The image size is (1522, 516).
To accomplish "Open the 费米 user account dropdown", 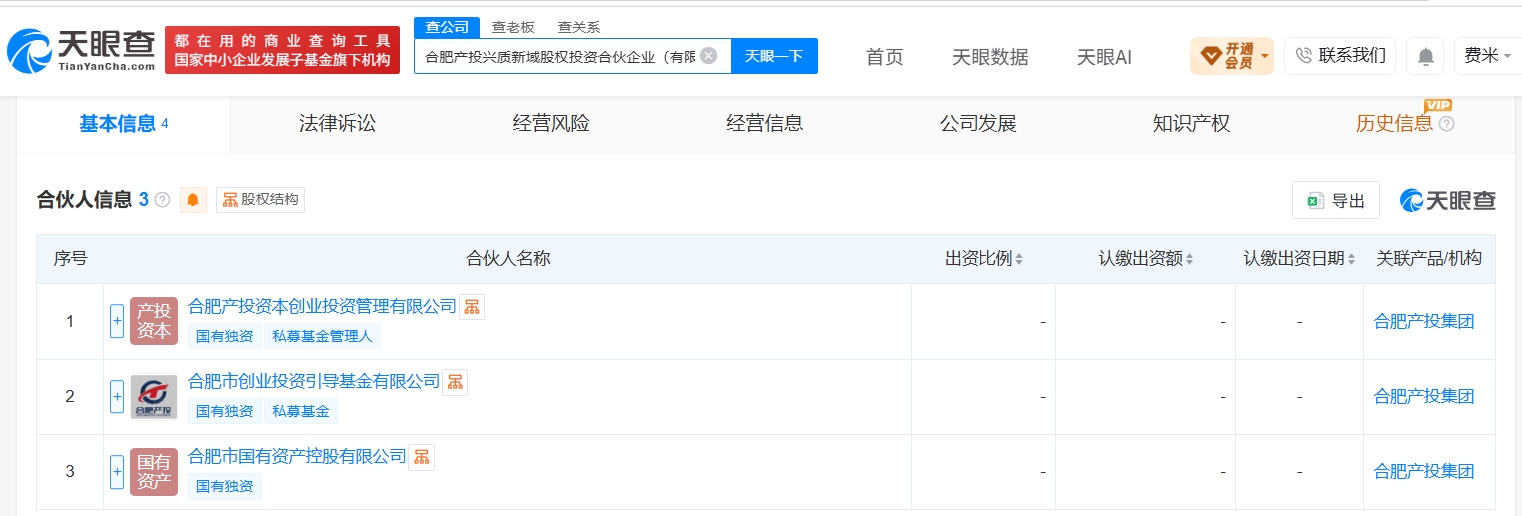I will pos(1487,56).
